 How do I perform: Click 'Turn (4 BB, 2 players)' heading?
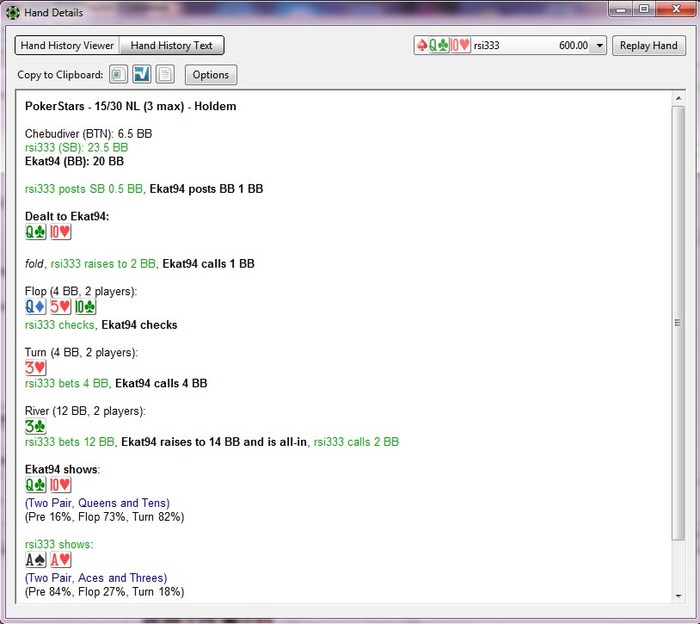coord(81,353)
